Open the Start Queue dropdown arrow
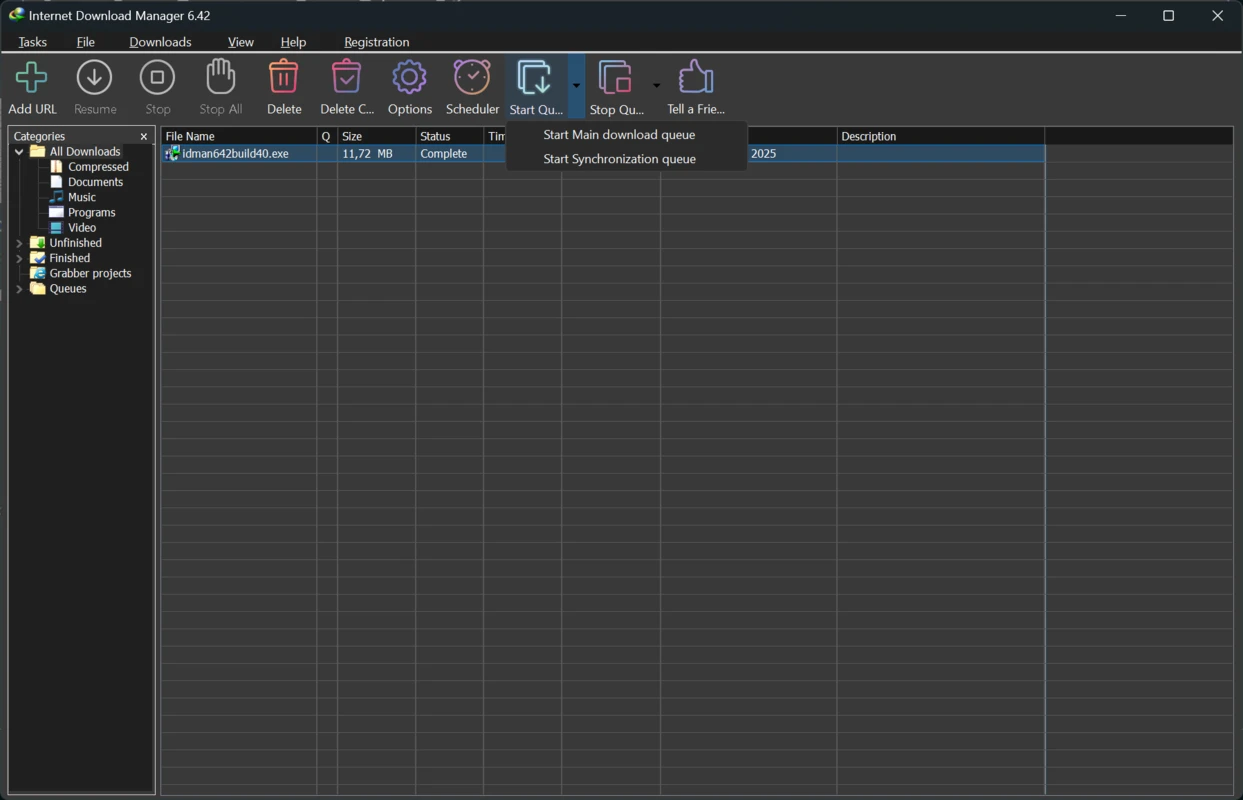1243x800 pixels. 576,86
